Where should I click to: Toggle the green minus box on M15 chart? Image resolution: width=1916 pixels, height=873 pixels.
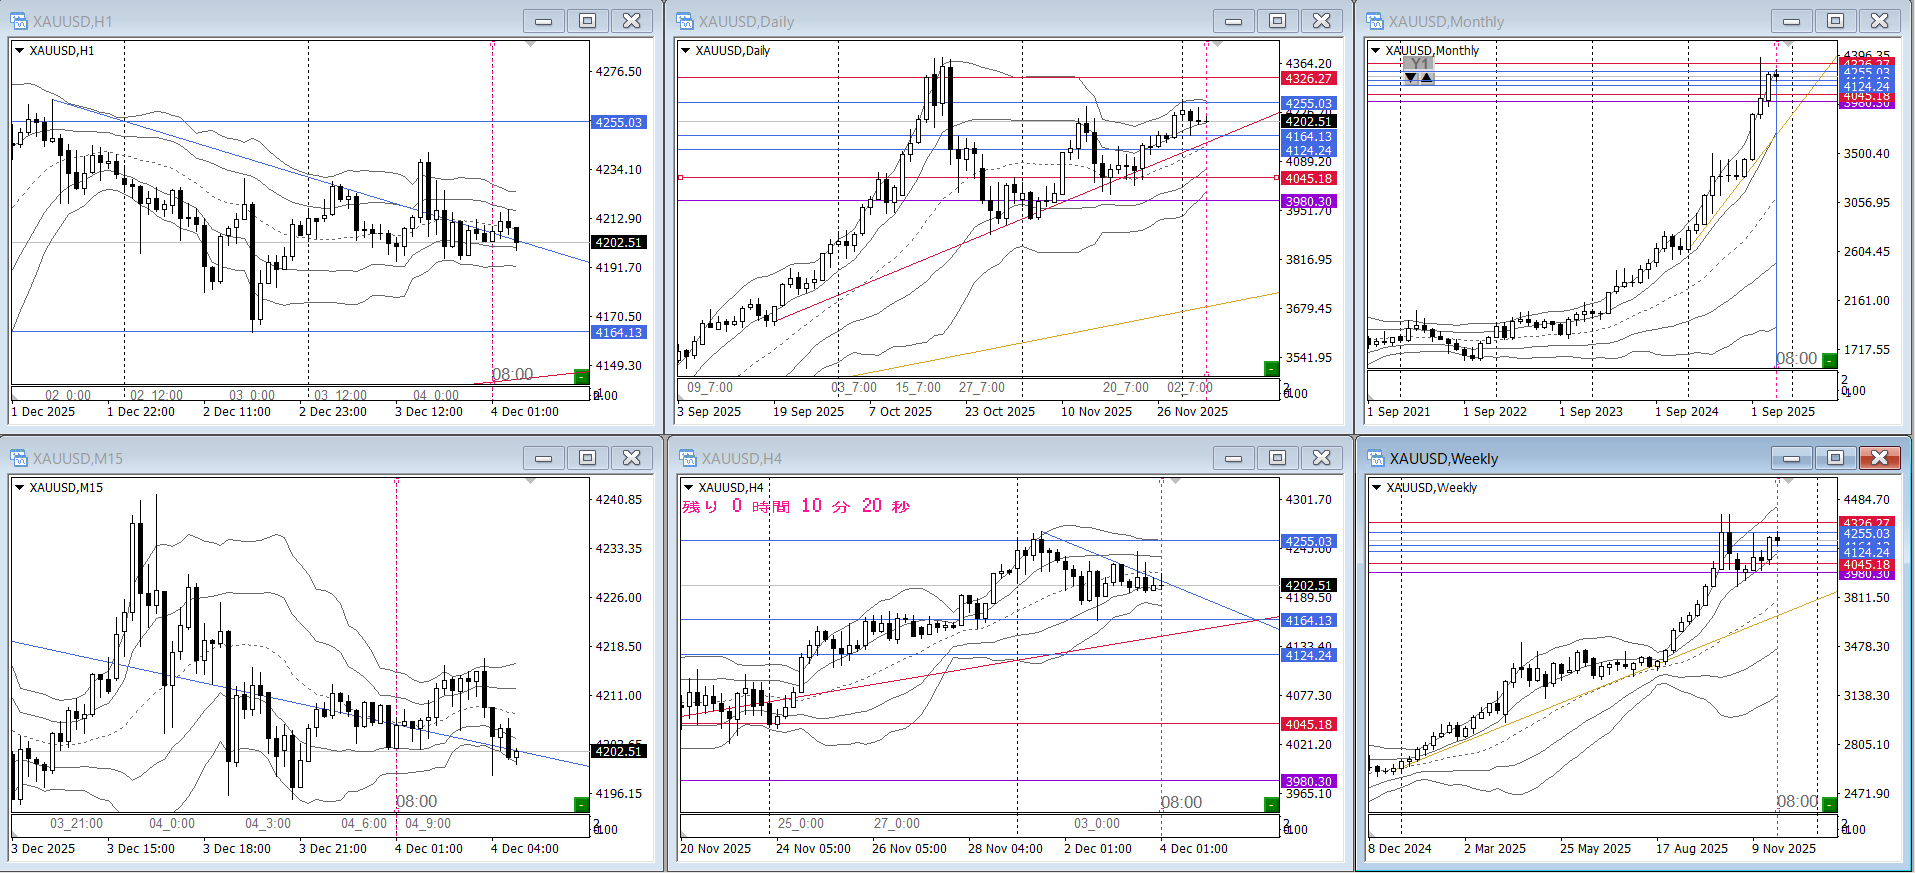[581, 804]
